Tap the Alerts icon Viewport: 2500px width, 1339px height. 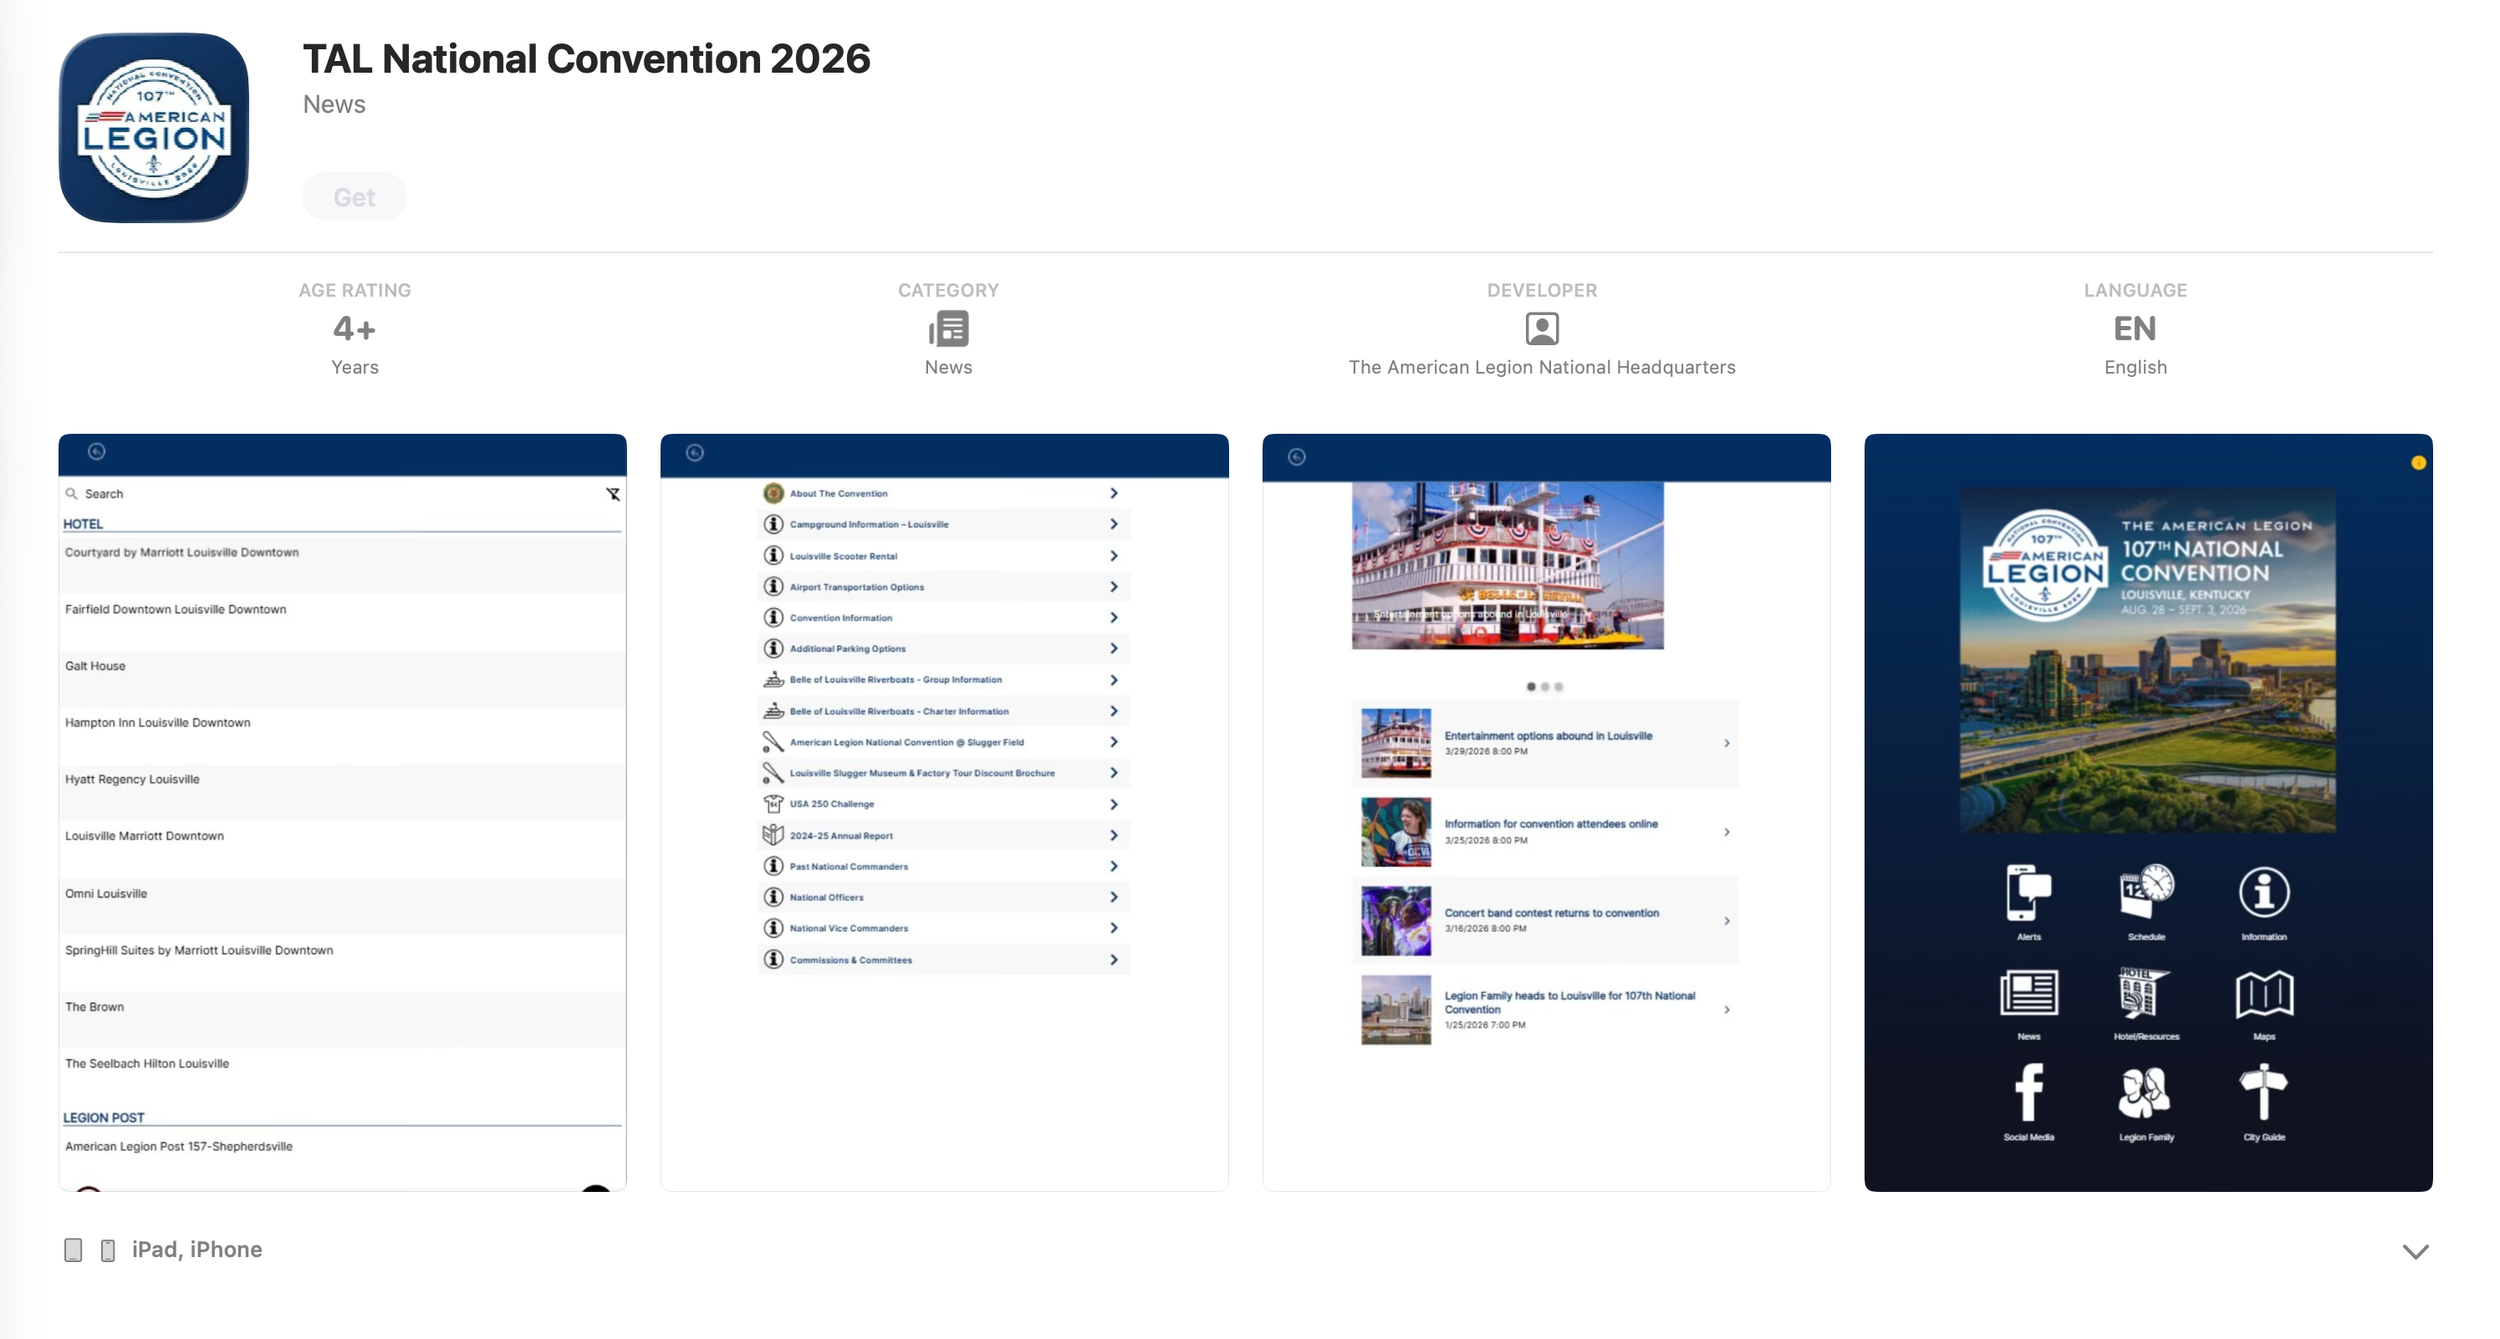[x=2029, y=892]
